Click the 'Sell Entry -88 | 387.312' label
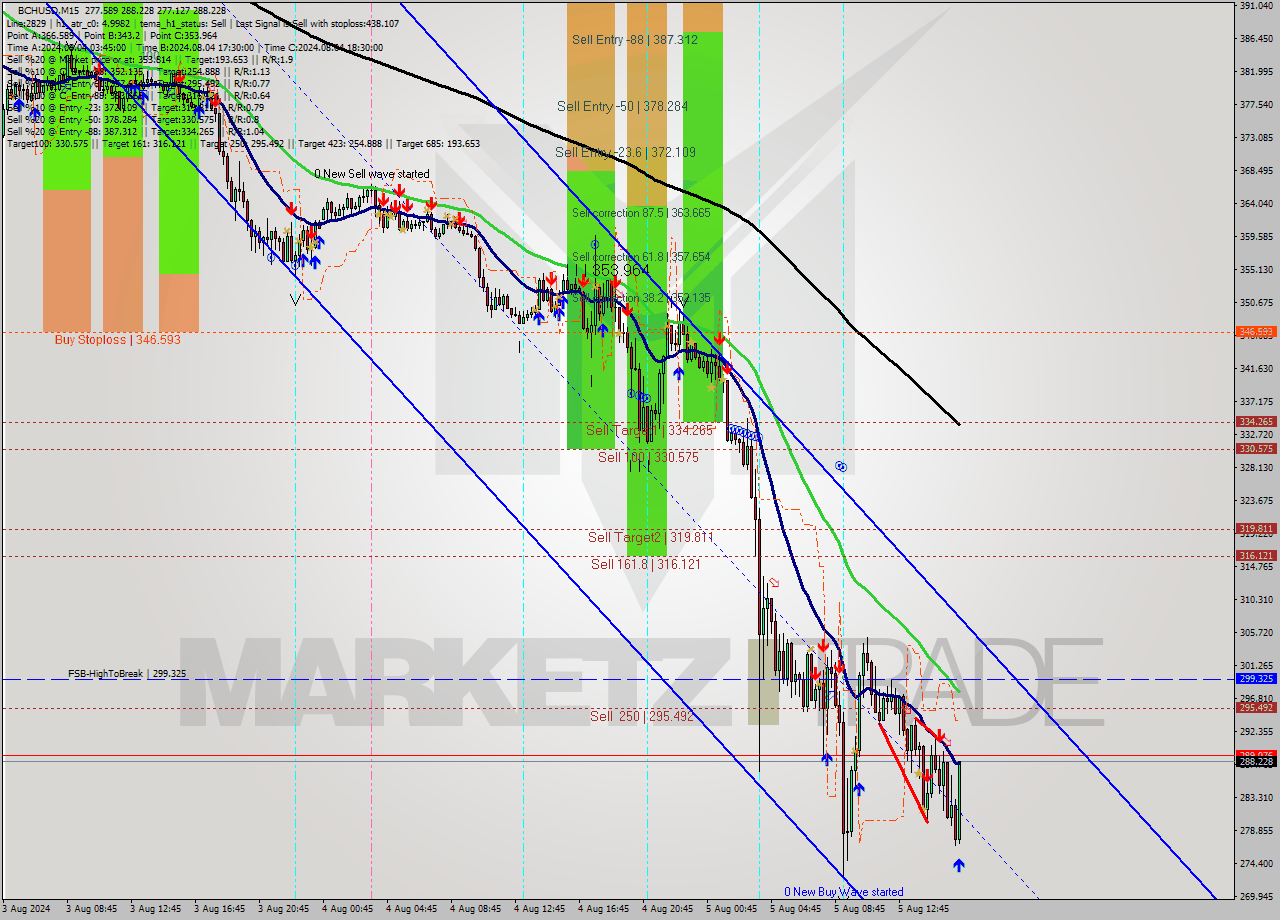The image size is (1280, 920). click(635, 40)
